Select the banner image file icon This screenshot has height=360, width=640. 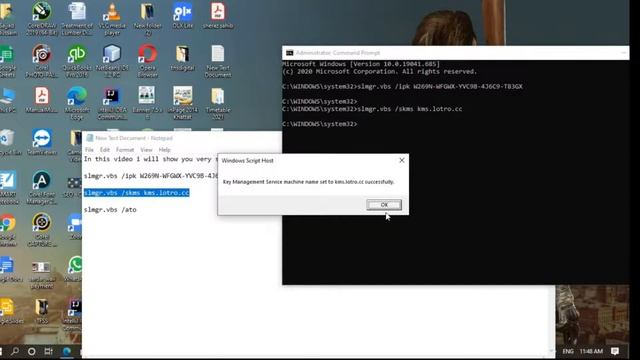[147, 103]
